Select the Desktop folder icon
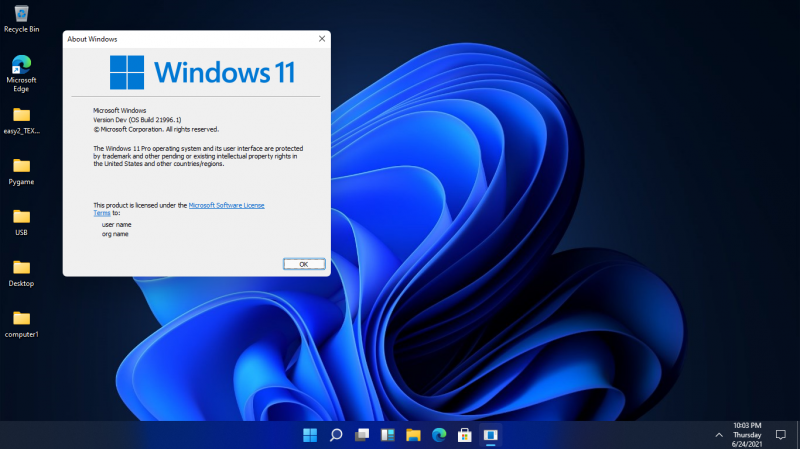The image size is (800, 449). pos(21,268)
